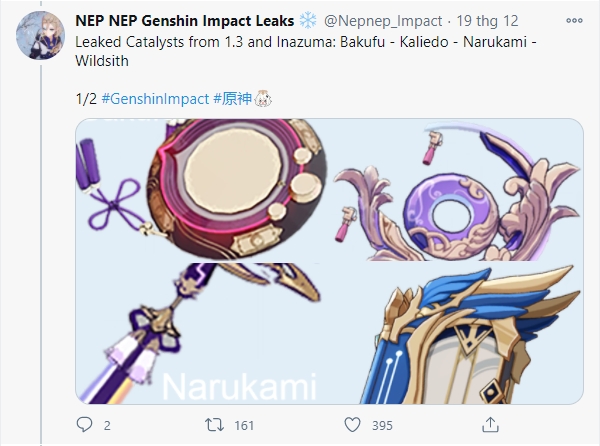Click the #原神 hashtag link
This screenshot has width=600, height=446.
click(x=233, y=99)
